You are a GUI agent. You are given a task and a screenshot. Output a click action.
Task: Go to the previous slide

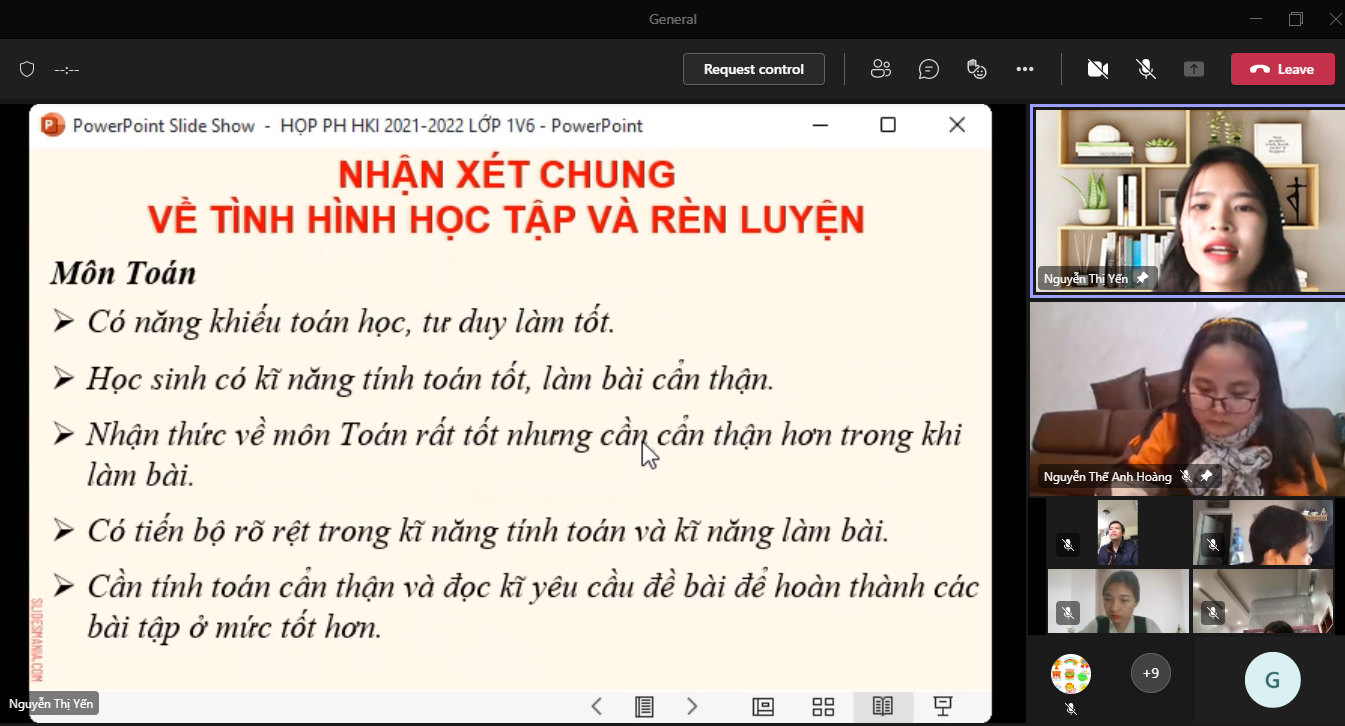[x=597, y=707]
